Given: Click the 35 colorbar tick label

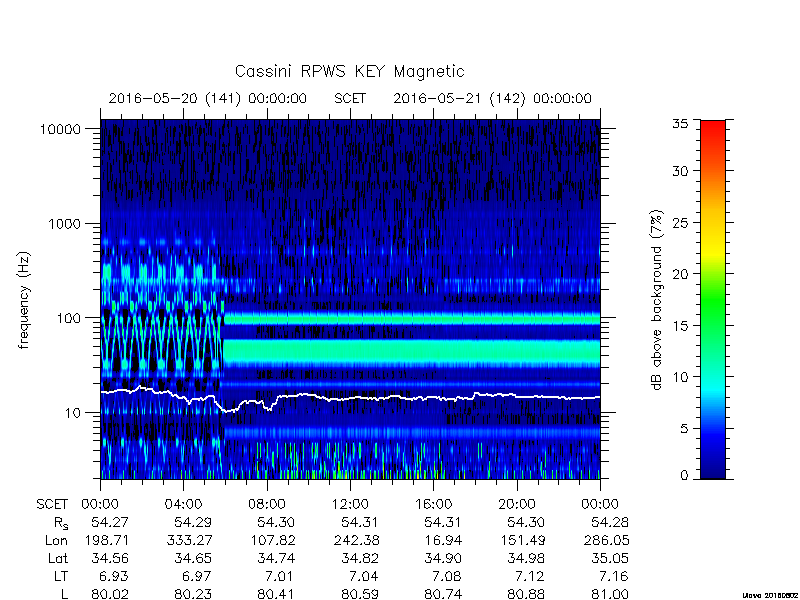Looking at the screenshot, I should [x=680, y=124].
